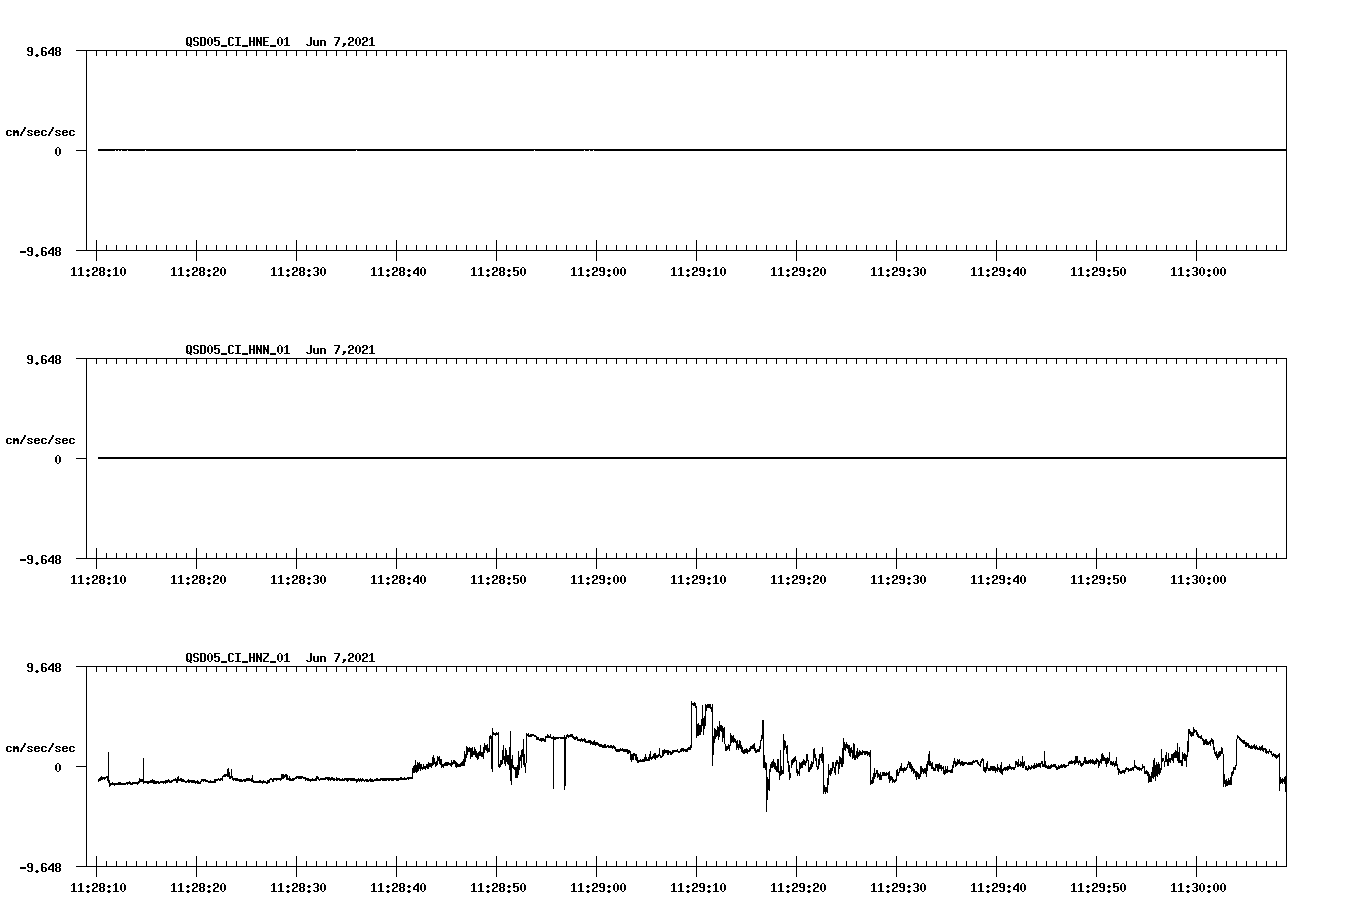1358x924 pixels.
Task: Pick 11:29:40 time label under HNZ plot
Action: tap(998, 888)
